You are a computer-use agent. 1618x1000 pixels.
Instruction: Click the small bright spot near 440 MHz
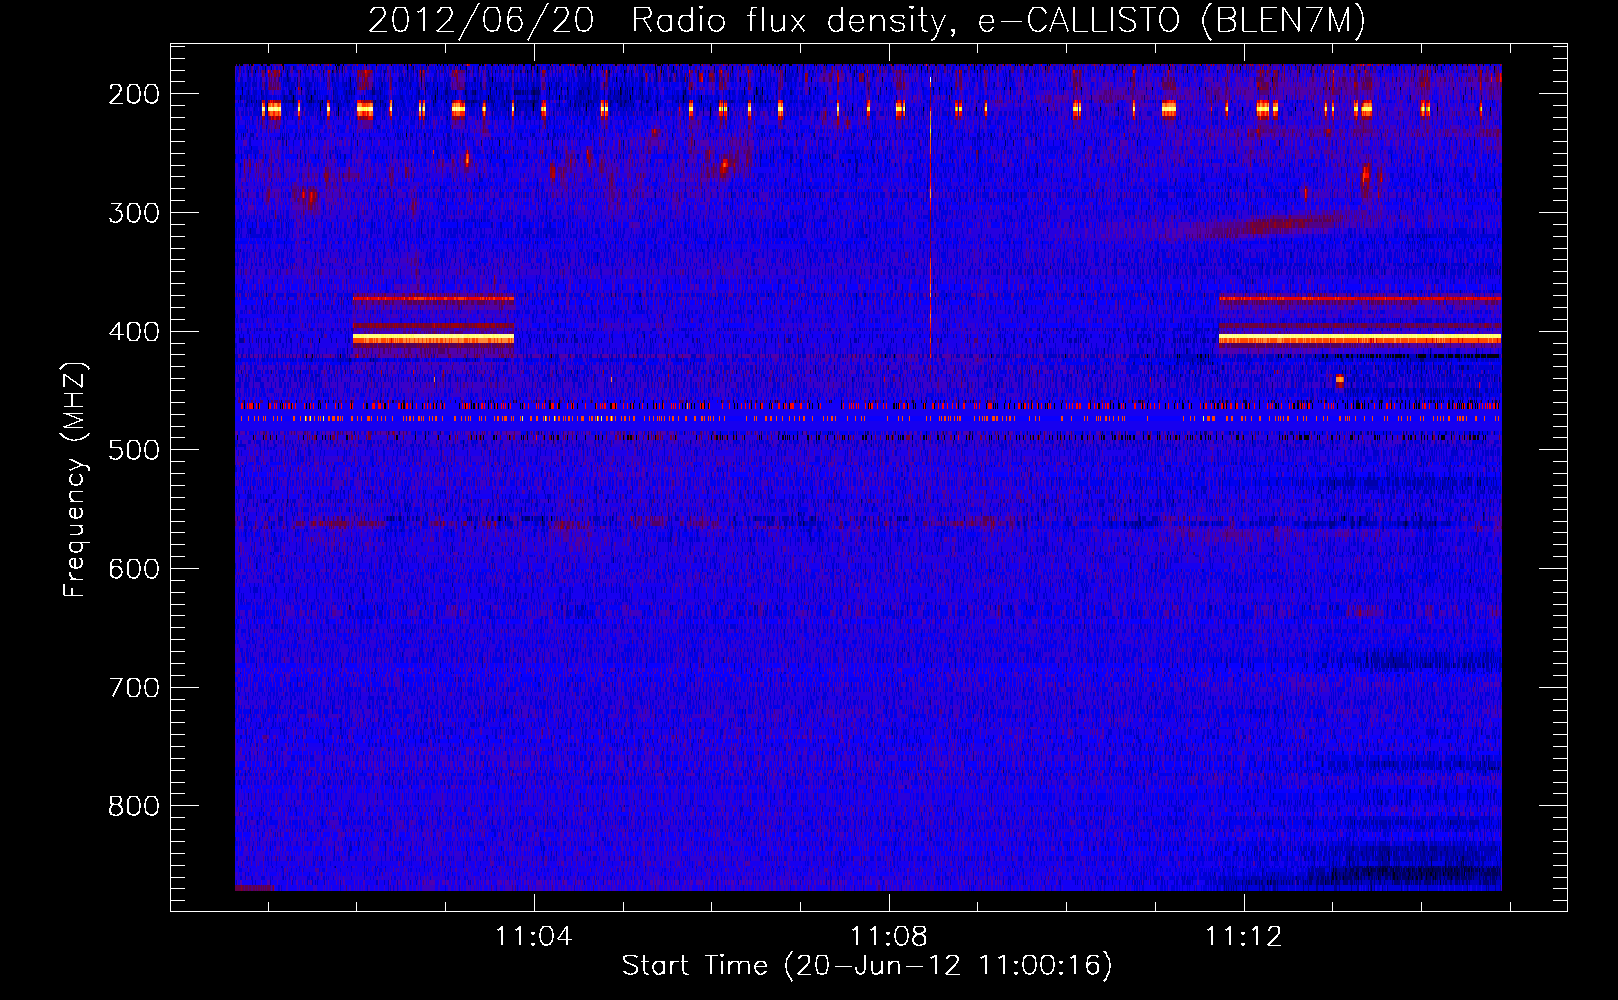[x=1340, y=380]
